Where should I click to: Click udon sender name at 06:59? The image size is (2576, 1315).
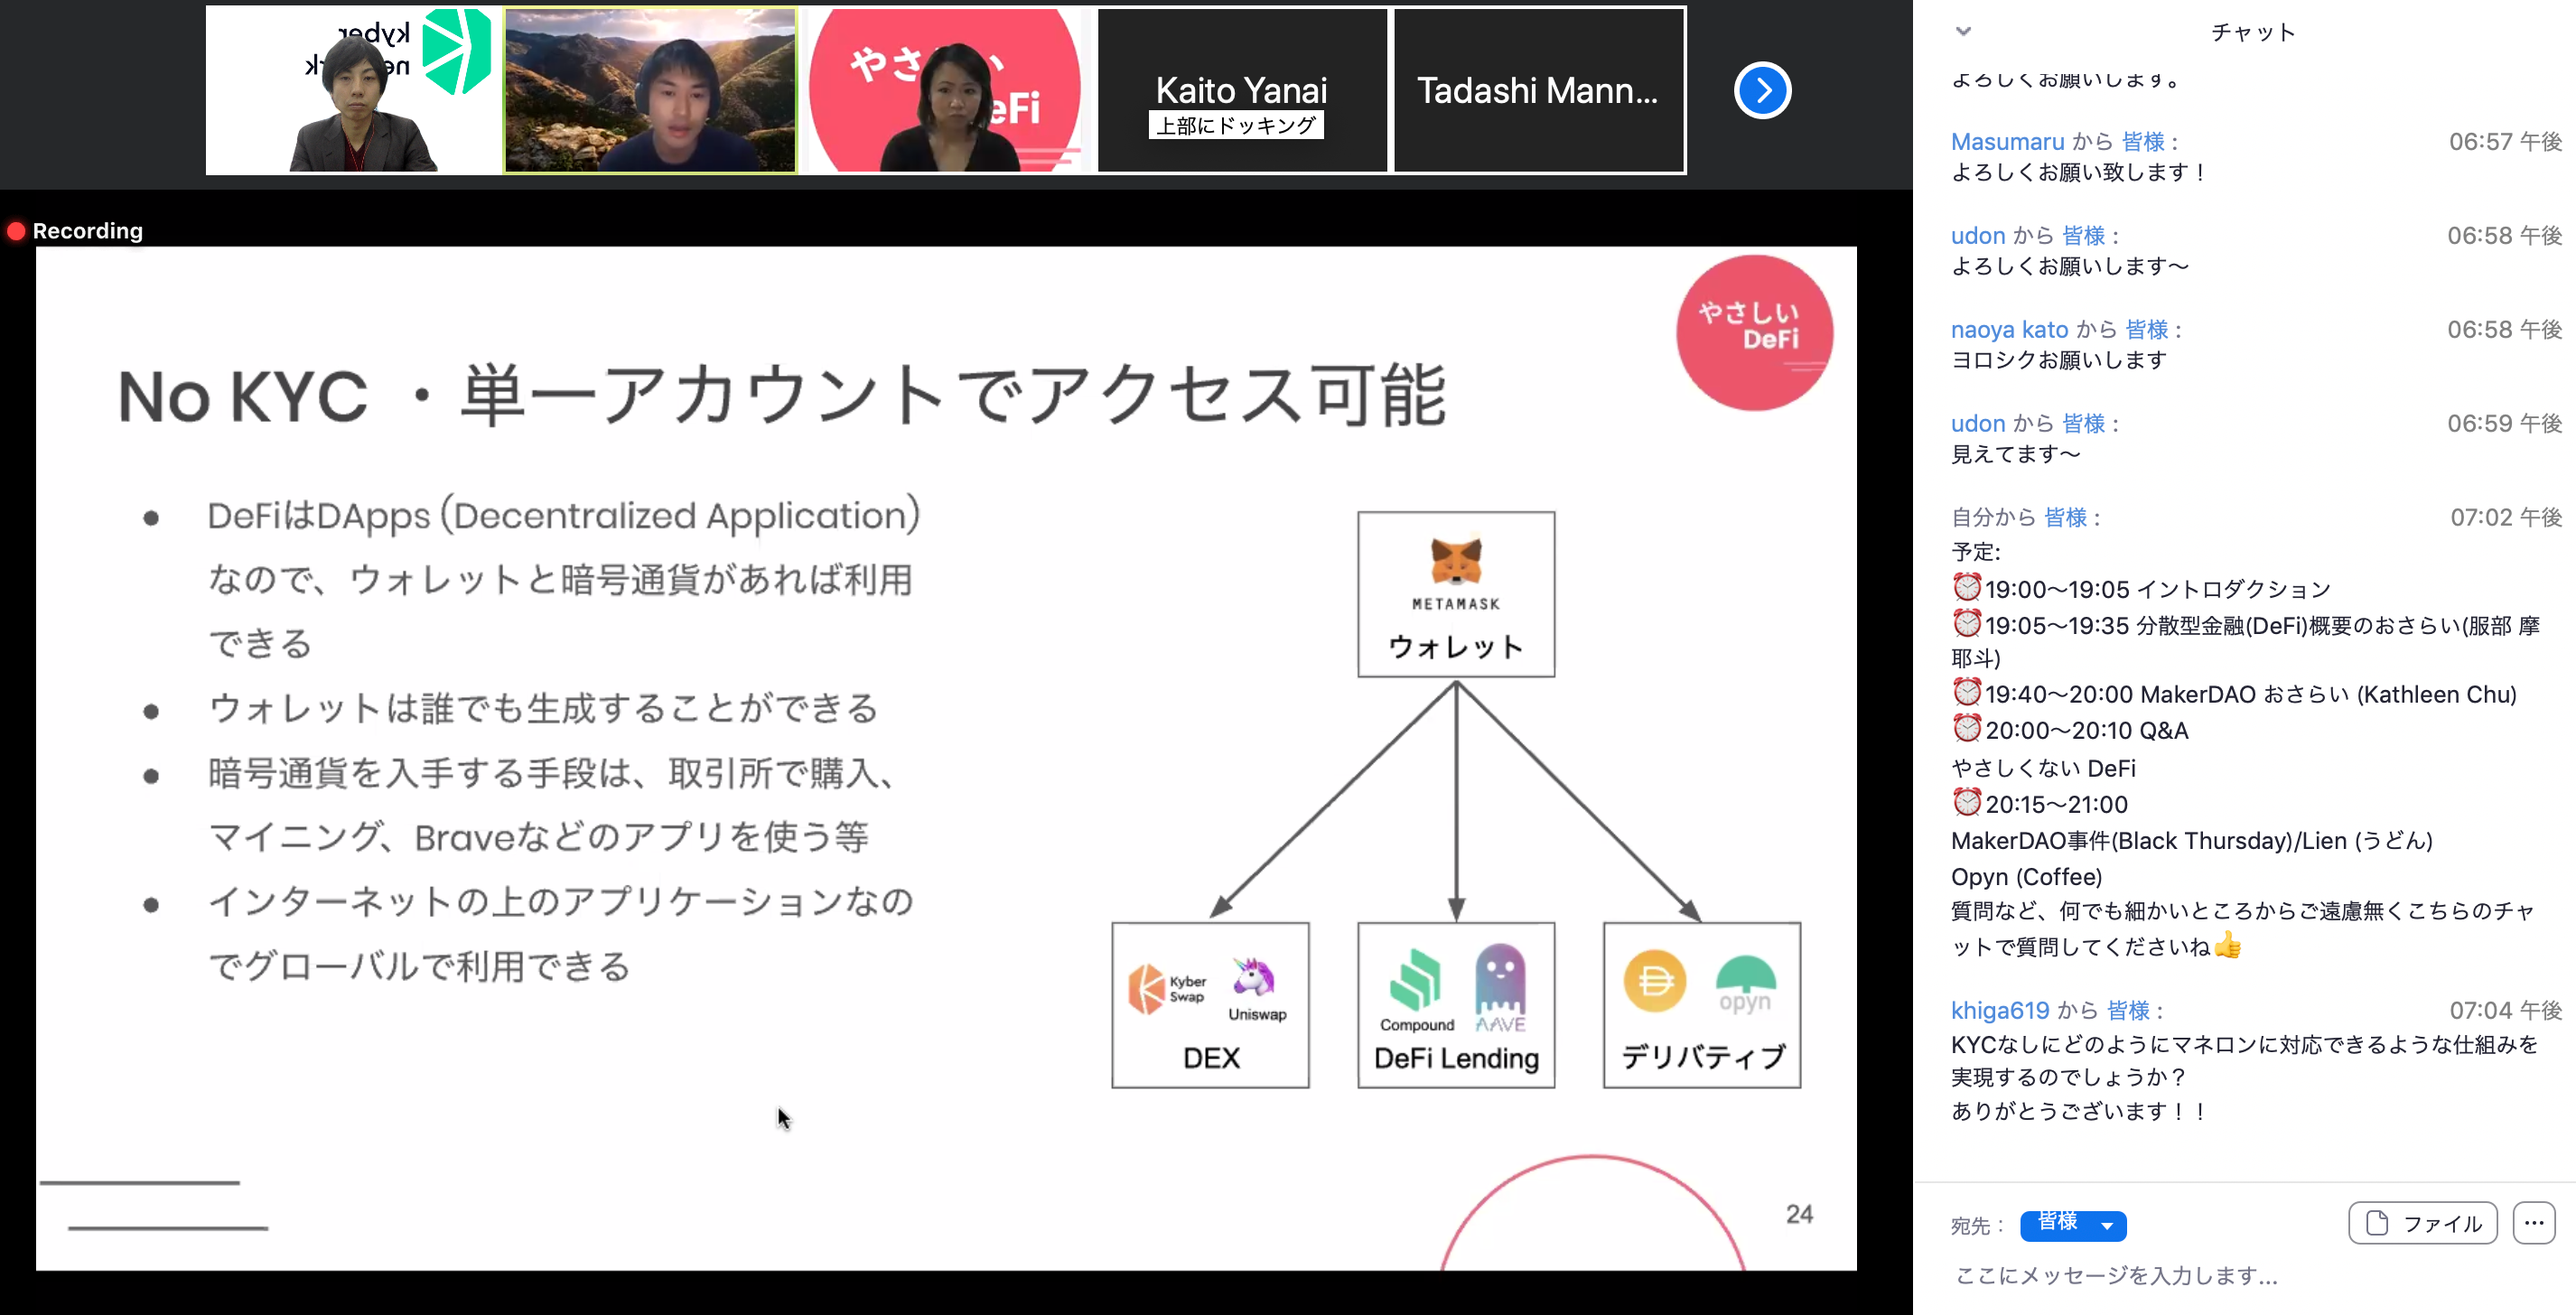(1978, 424)
